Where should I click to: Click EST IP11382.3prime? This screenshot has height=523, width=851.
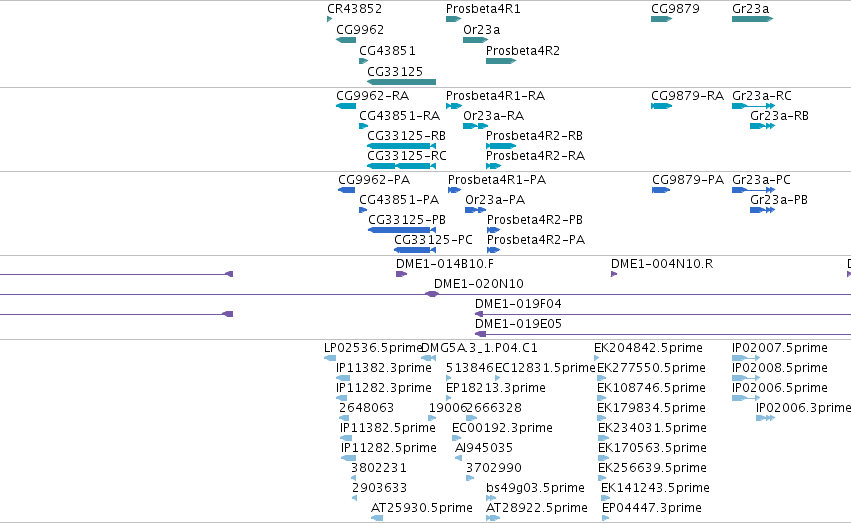[343, 379]
